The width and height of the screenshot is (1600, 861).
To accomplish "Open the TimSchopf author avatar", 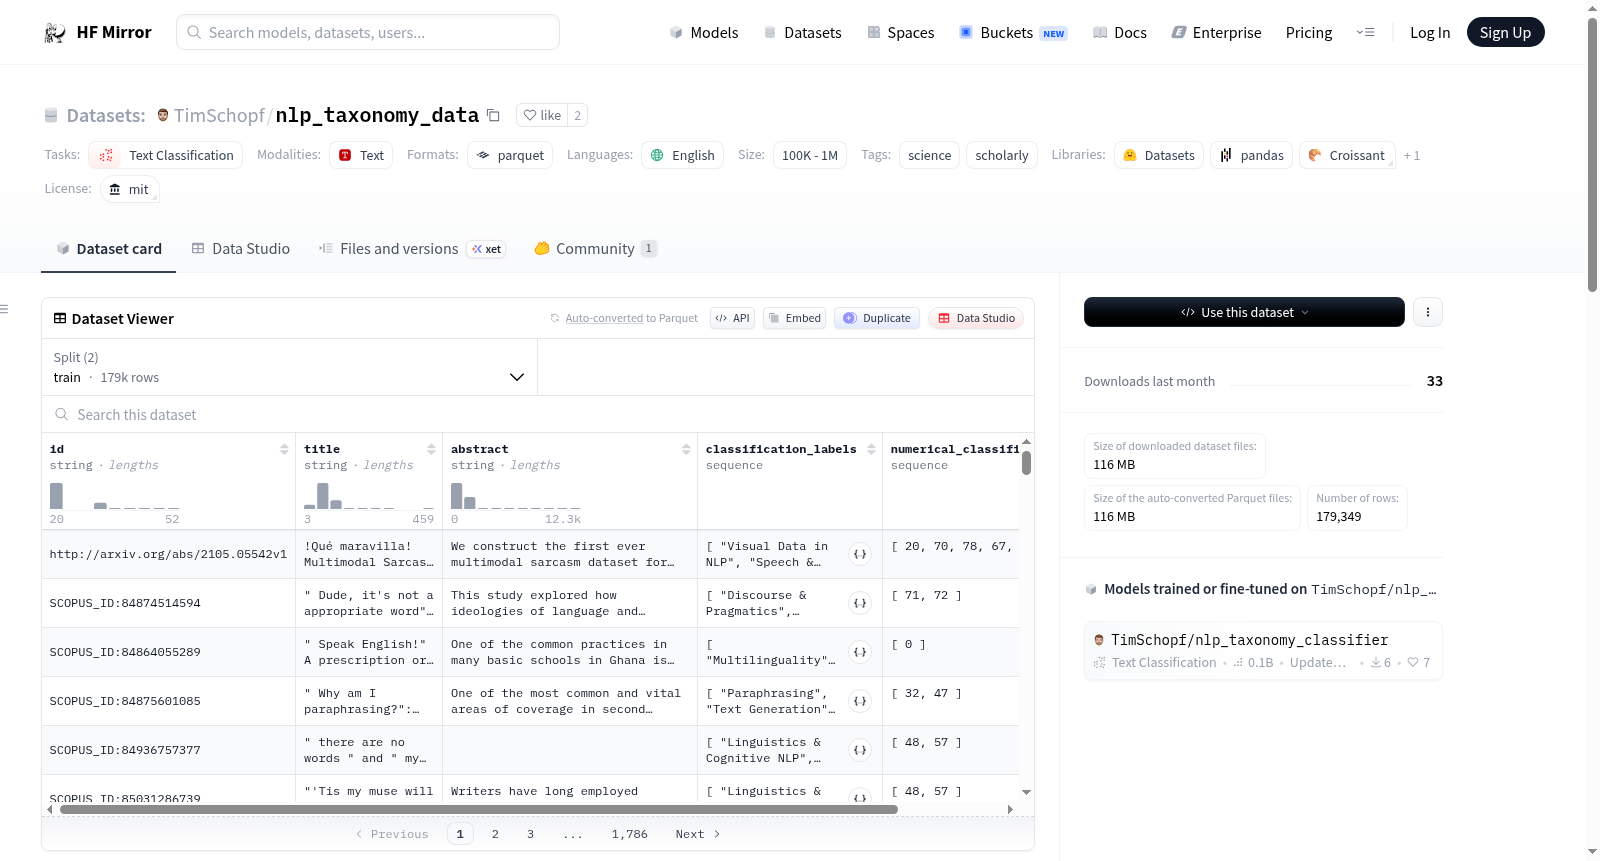I will (x=163, y=115).
